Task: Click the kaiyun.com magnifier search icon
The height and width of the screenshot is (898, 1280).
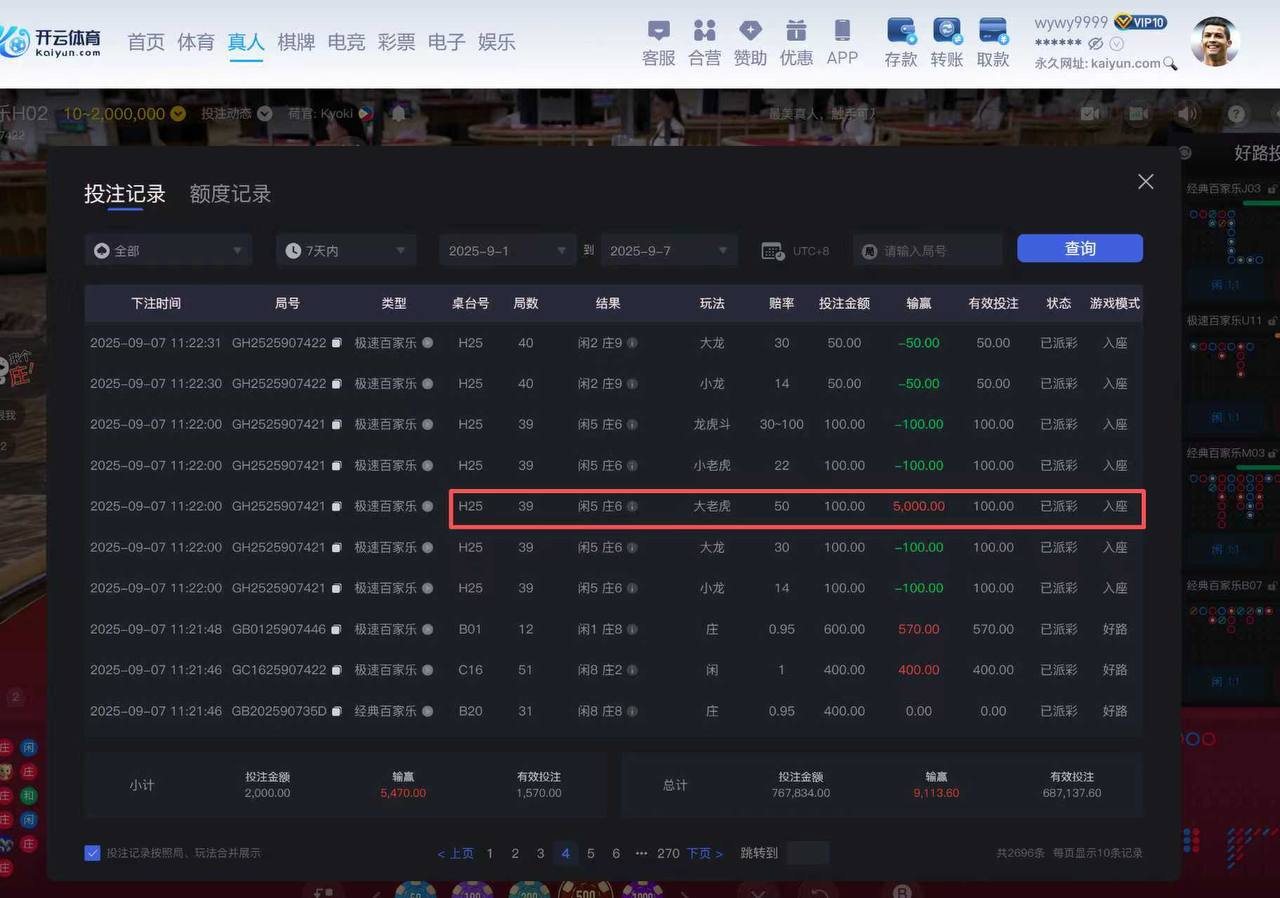Action: point(1169,62)
